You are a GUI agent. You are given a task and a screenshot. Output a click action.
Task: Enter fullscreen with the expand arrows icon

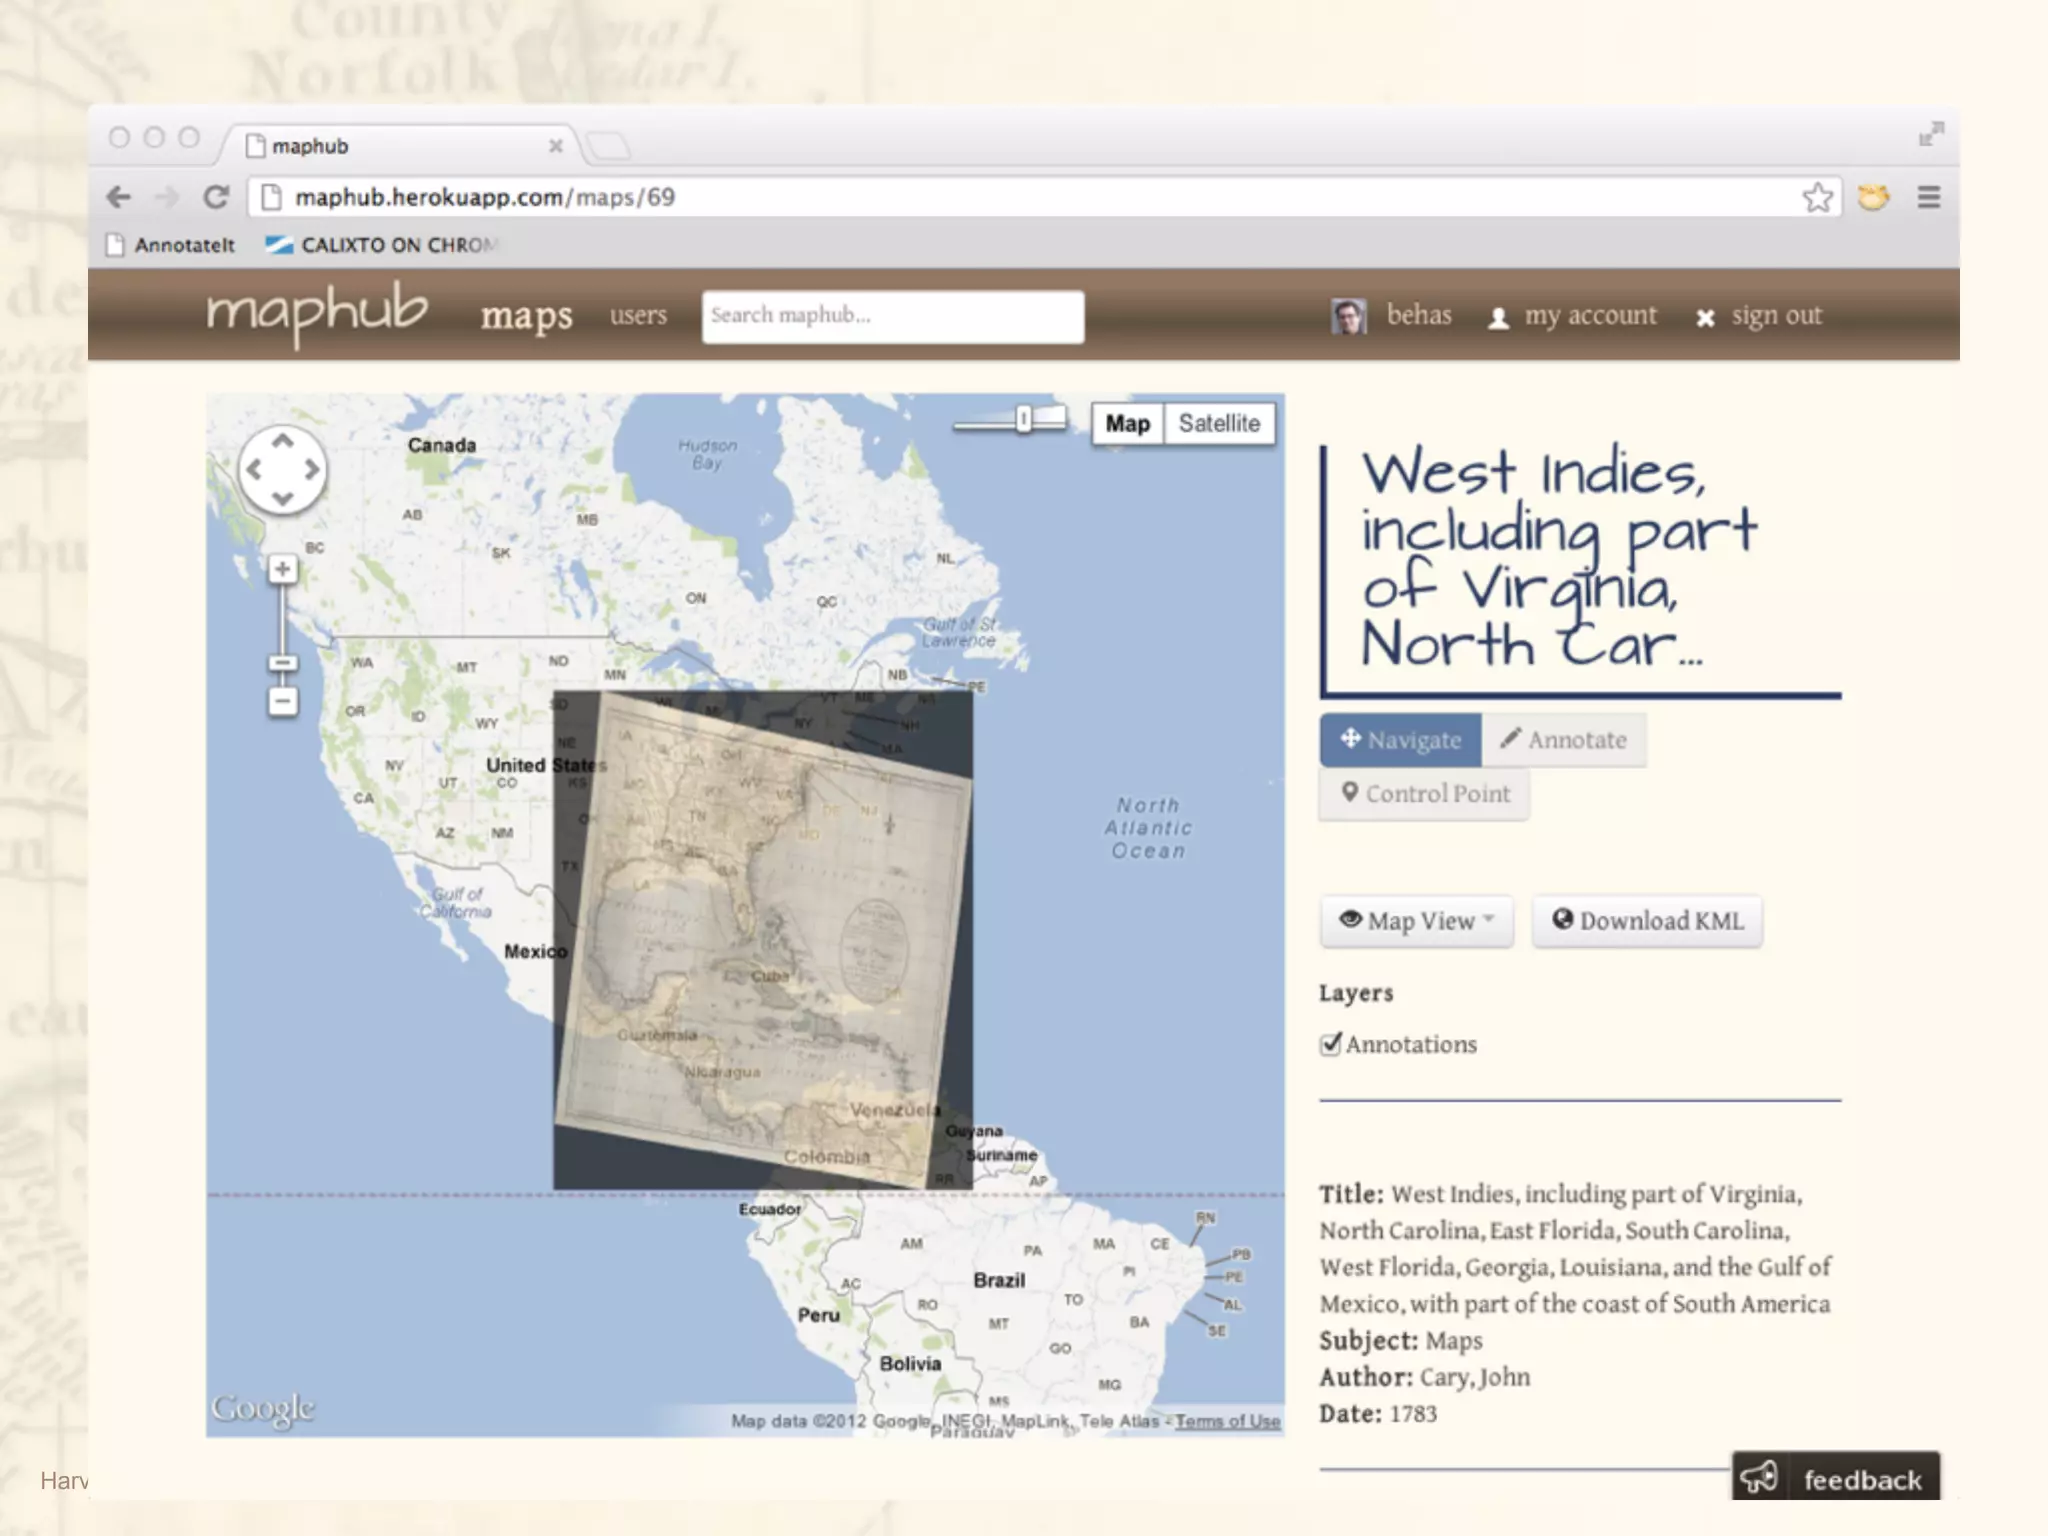[x=1931, y=134]
